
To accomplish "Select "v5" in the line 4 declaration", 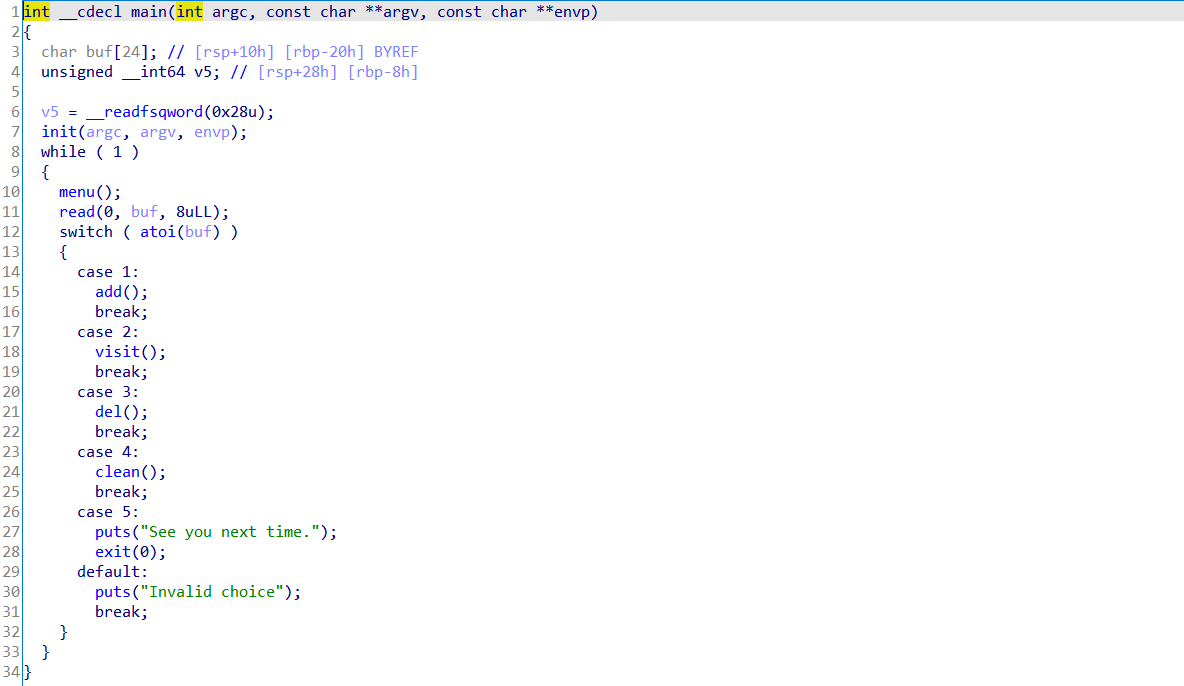I will (x=203, y=72).
